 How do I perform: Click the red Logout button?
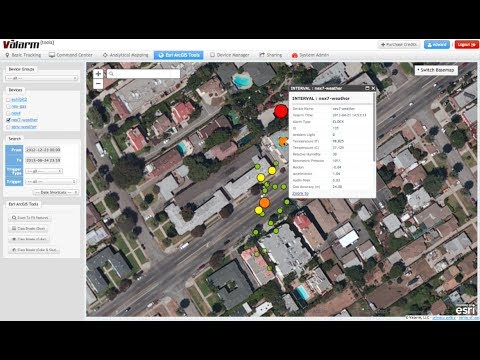[466, 44]
